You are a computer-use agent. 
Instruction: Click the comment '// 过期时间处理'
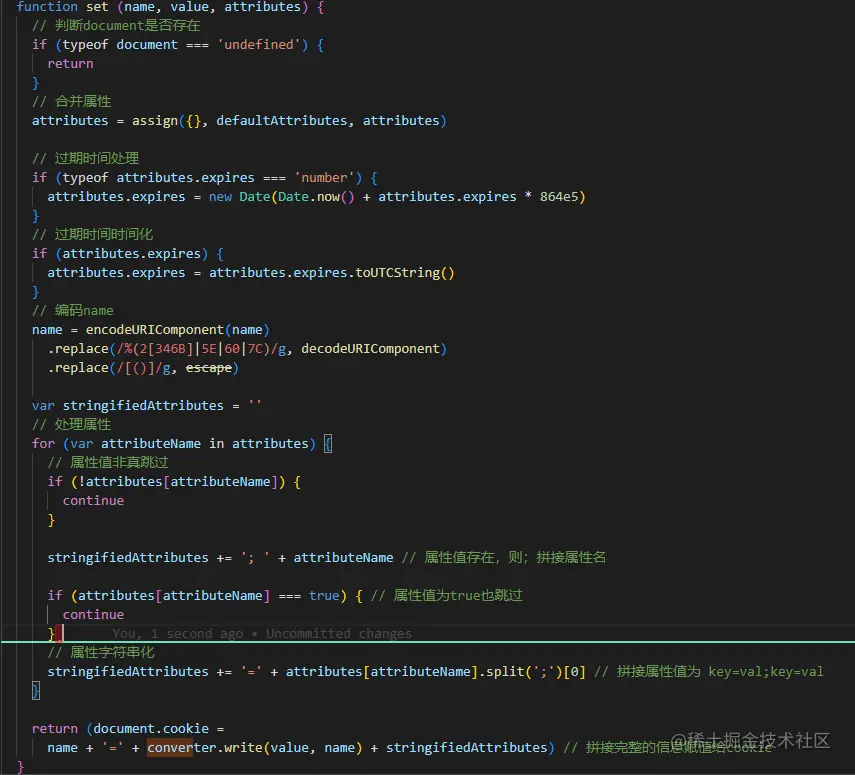tap(85, 158)
